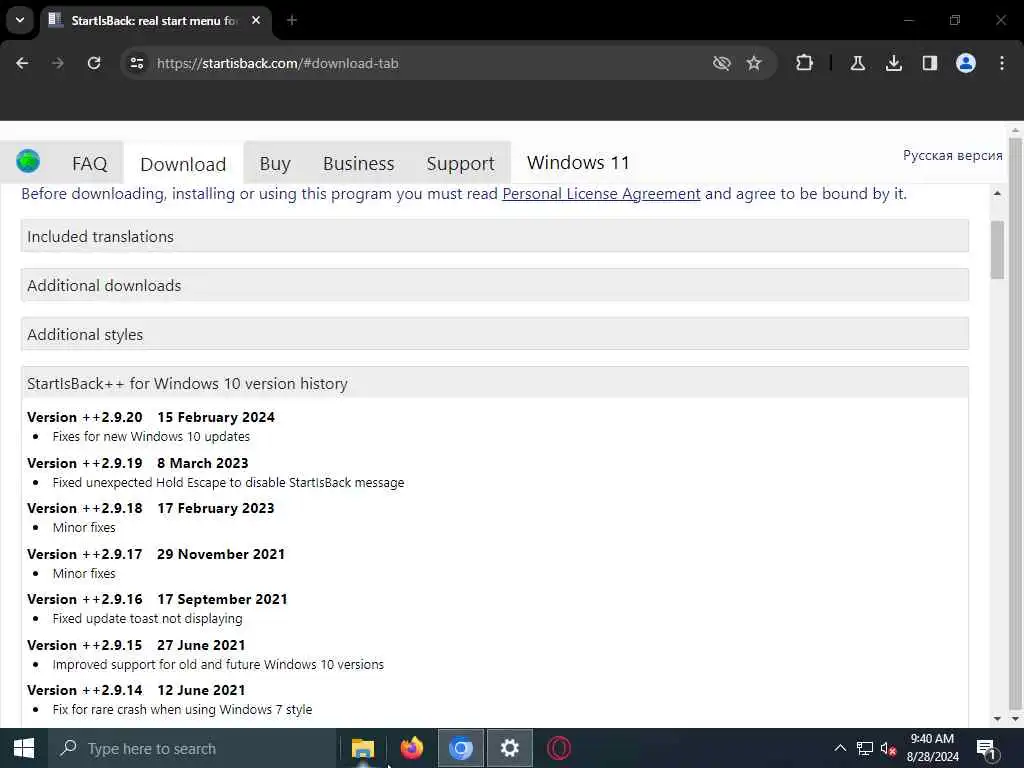The image size is (1024, 768).
Task: Select text 'Version ++2.9.18 17 February 2023'
Action: [151, 508]
